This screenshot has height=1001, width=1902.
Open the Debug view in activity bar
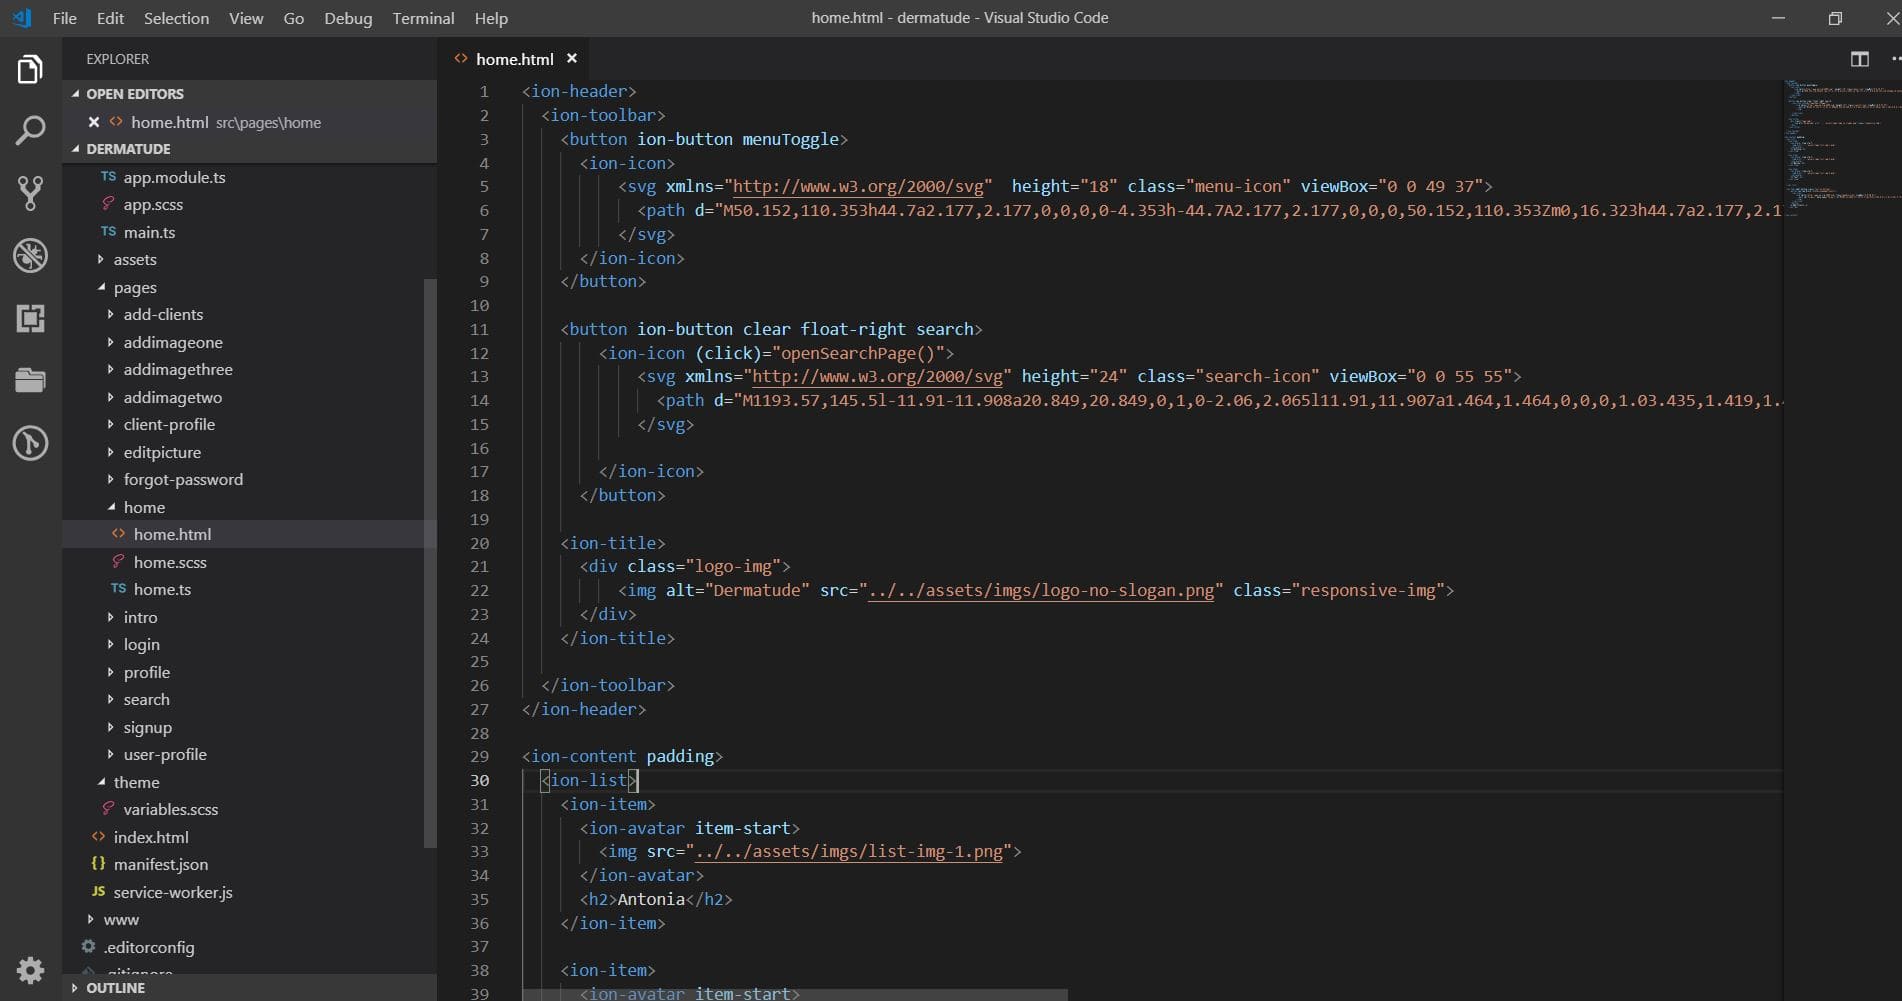[x=30, y=256]
